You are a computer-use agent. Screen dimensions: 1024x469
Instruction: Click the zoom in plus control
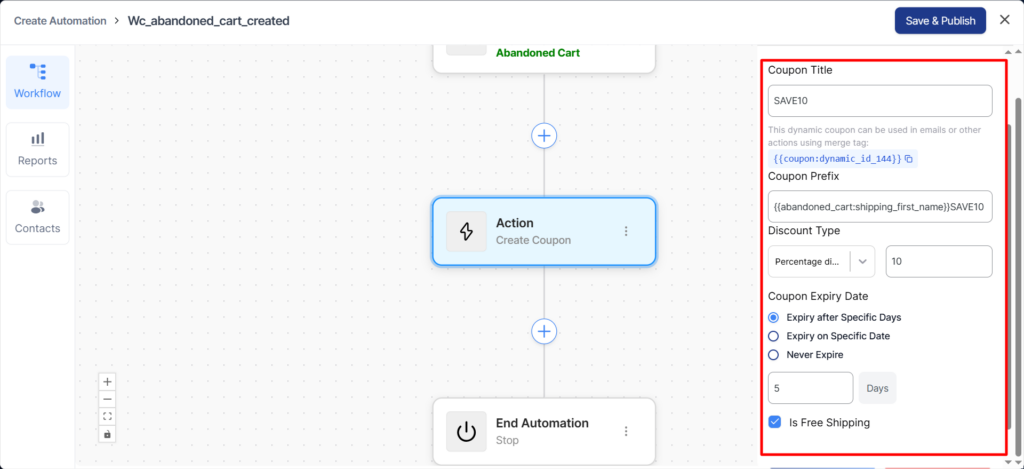108,381
